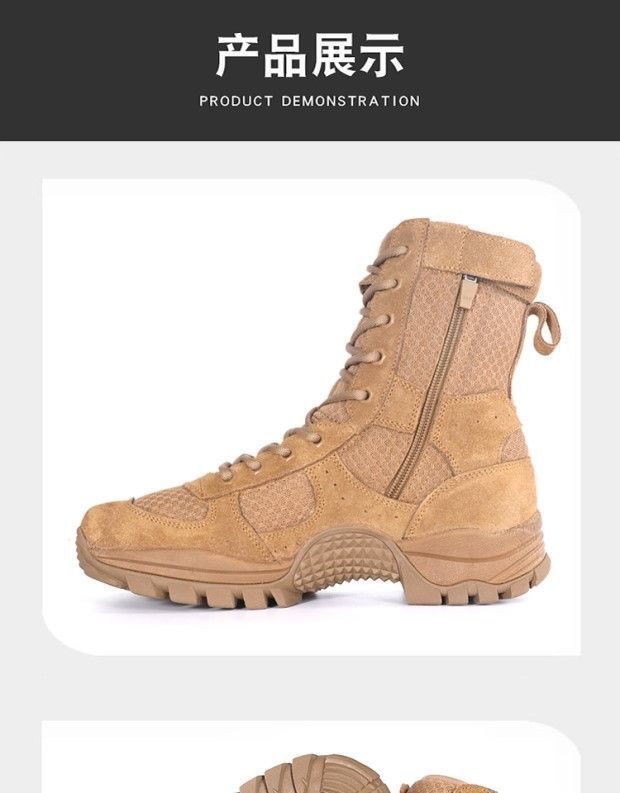Click the mesh panel on the boot vamp
The width and height of the screenshot is (620, 793).
(x=276, y=501)
